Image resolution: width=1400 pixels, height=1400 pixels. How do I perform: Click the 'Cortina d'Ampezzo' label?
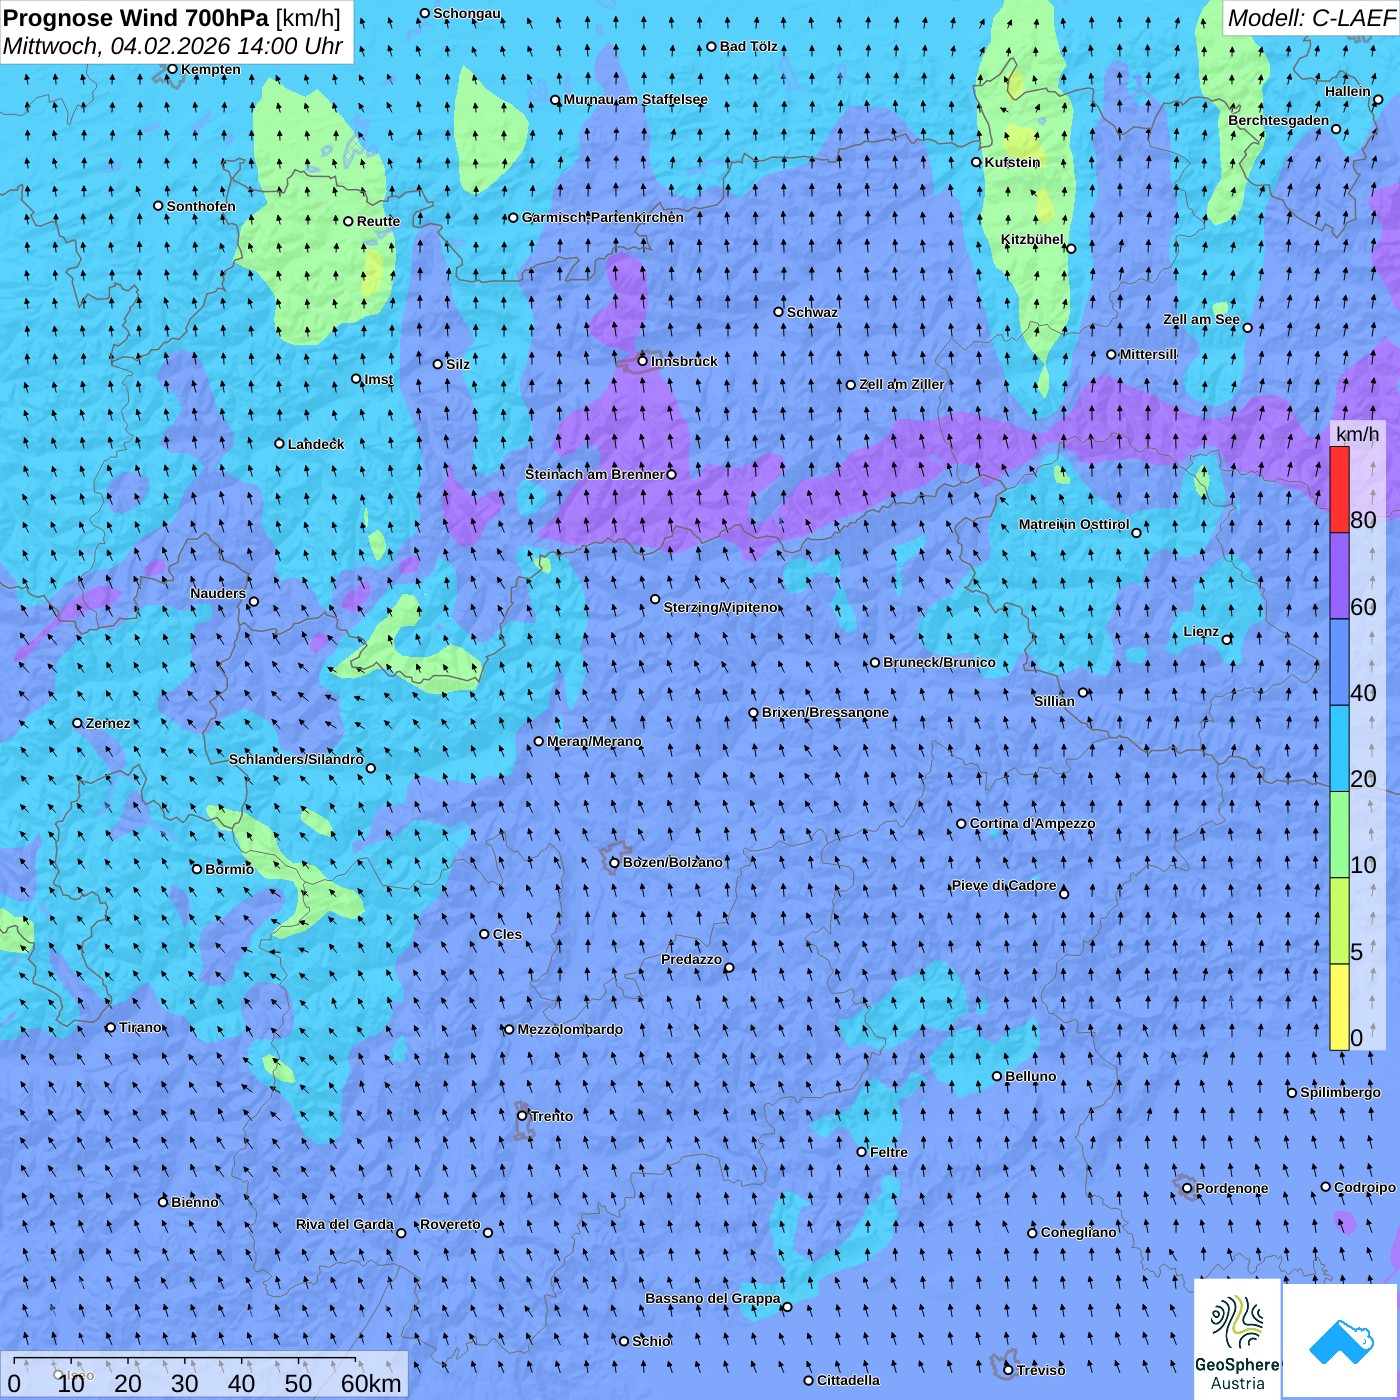1032,823
